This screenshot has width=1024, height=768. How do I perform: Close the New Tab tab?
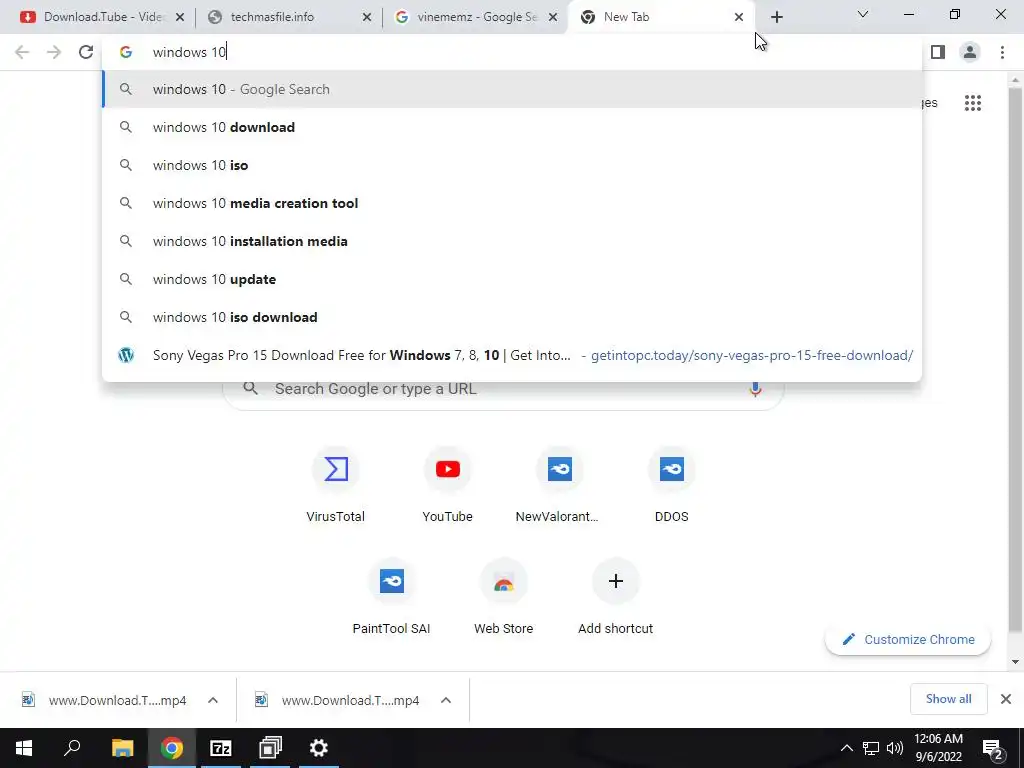pyautogui.click(x=739, y=18)
